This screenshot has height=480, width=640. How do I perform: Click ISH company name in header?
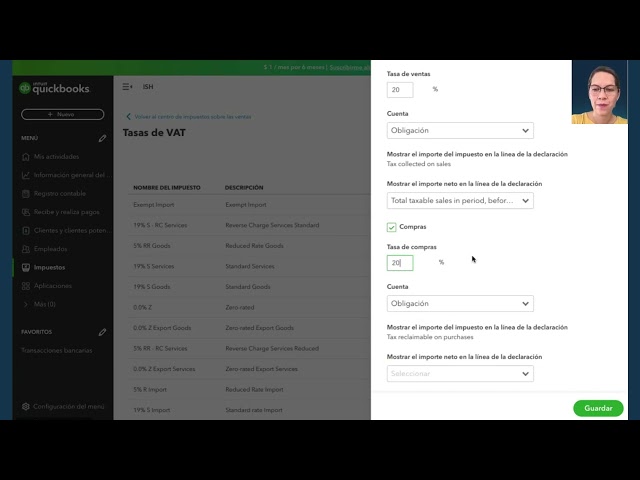pyautogui.click(x=148, y=87)
